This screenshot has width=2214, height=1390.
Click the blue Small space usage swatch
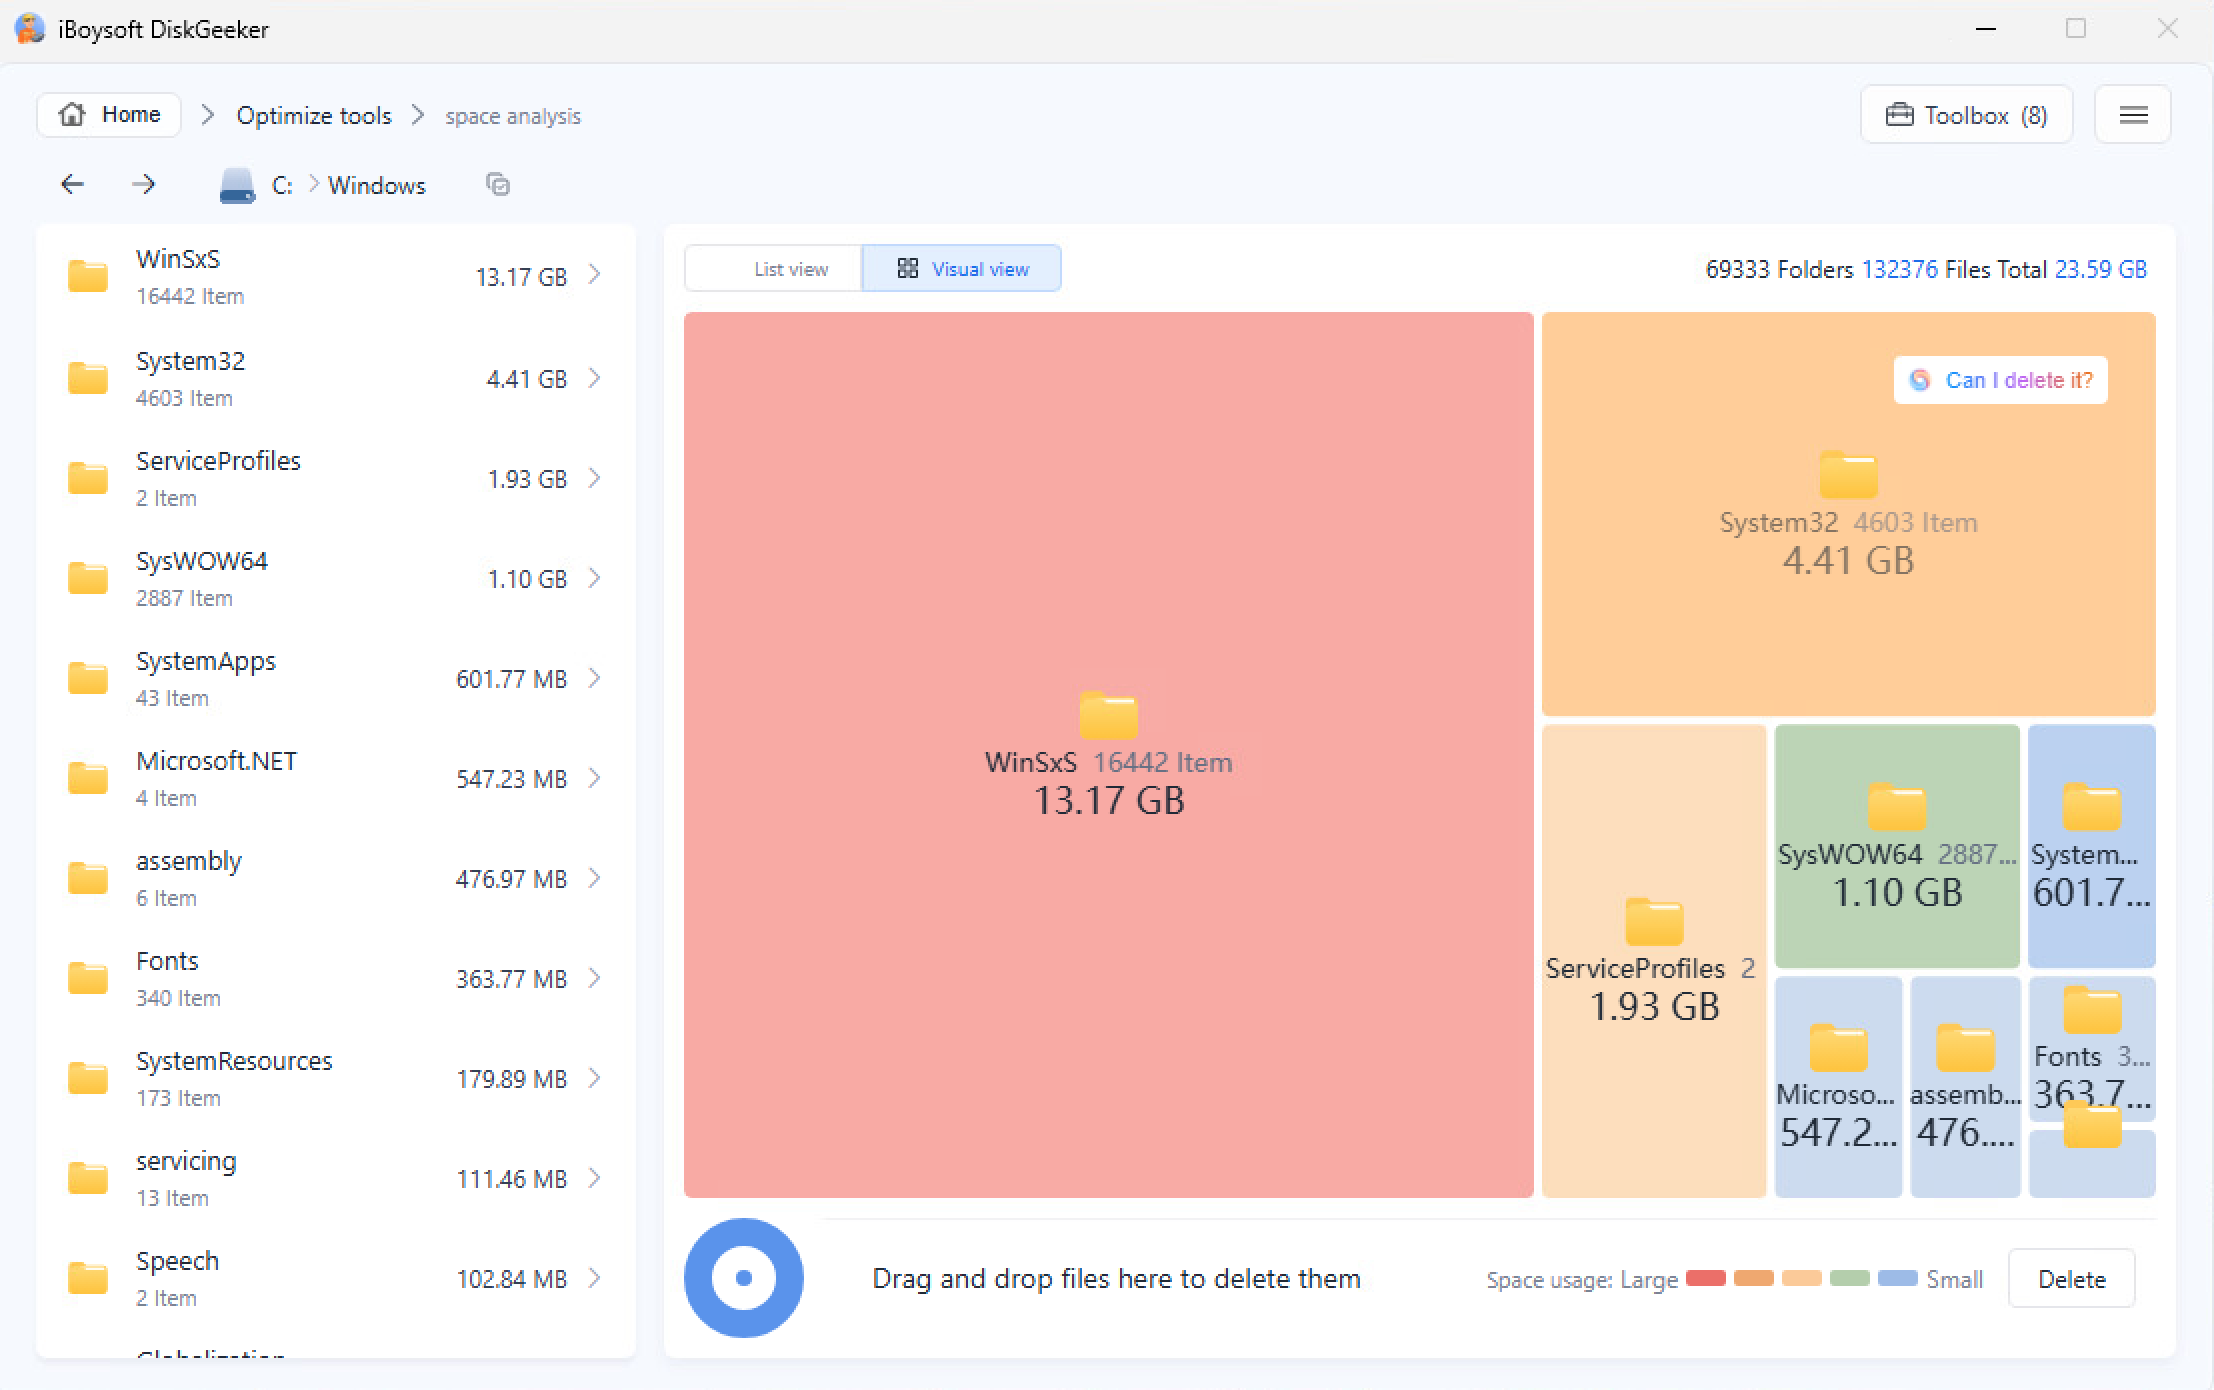[1897, 1278]
